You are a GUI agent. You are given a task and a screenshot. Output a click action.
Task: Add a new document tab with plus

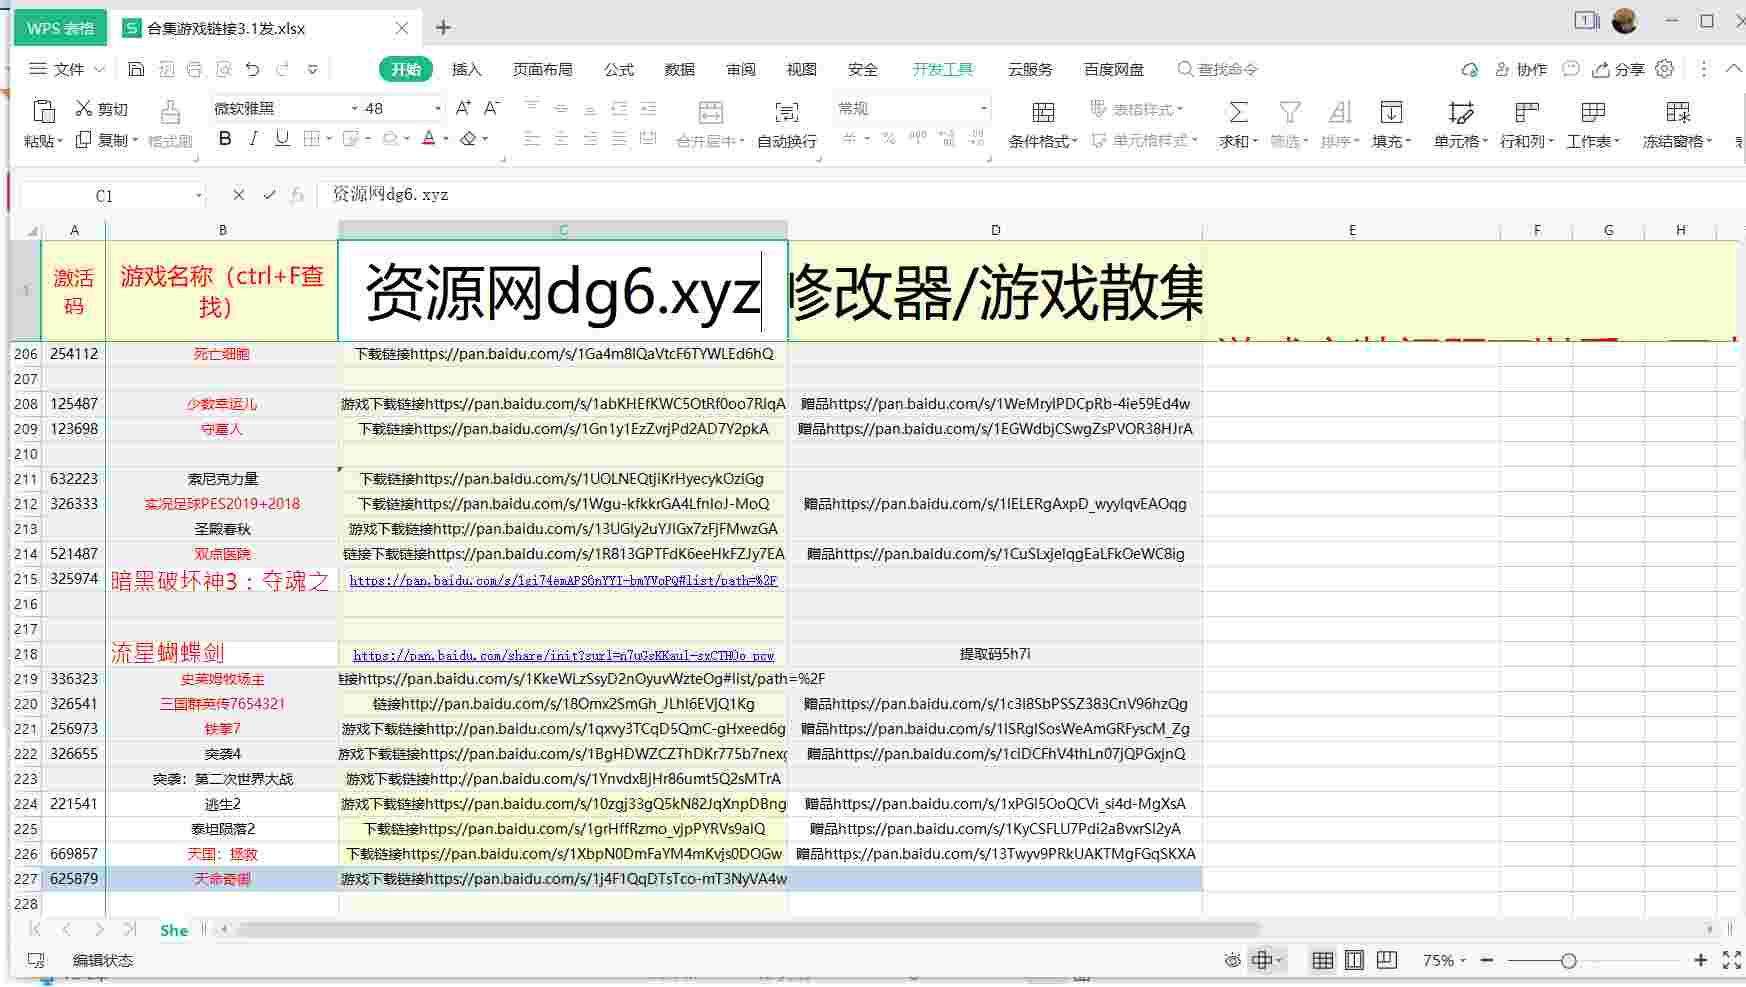click(x=444, y=28)
